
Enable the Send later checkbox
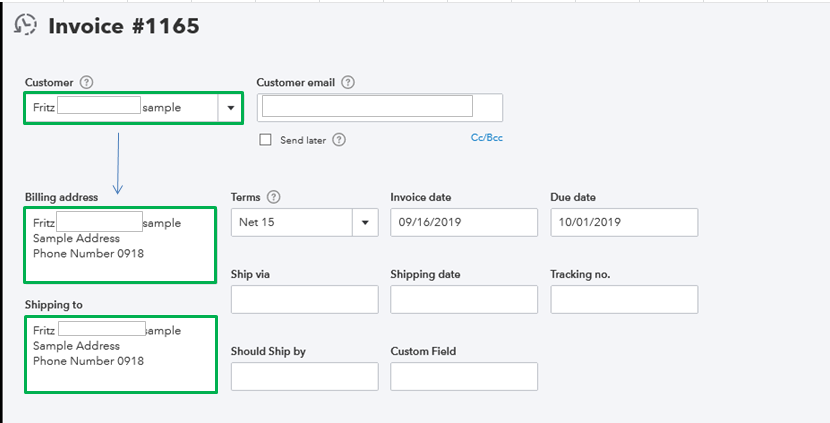coord(265,140)
